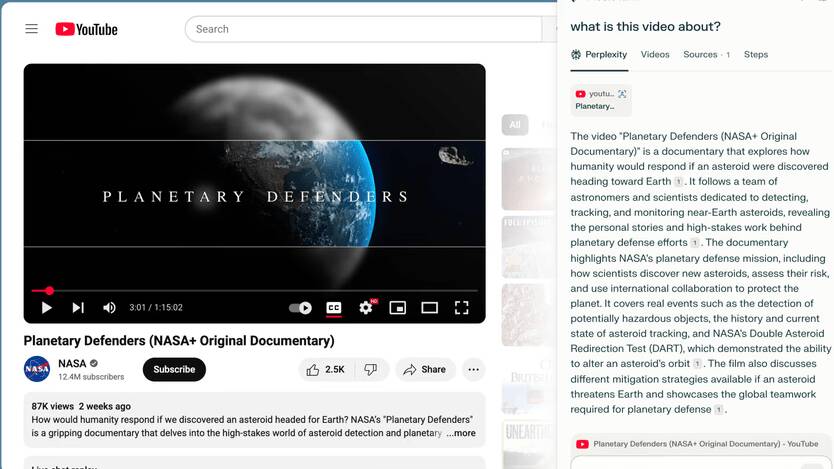Enter full screen mode
This screenshot has height=469, width=834.
pos(462,307)
